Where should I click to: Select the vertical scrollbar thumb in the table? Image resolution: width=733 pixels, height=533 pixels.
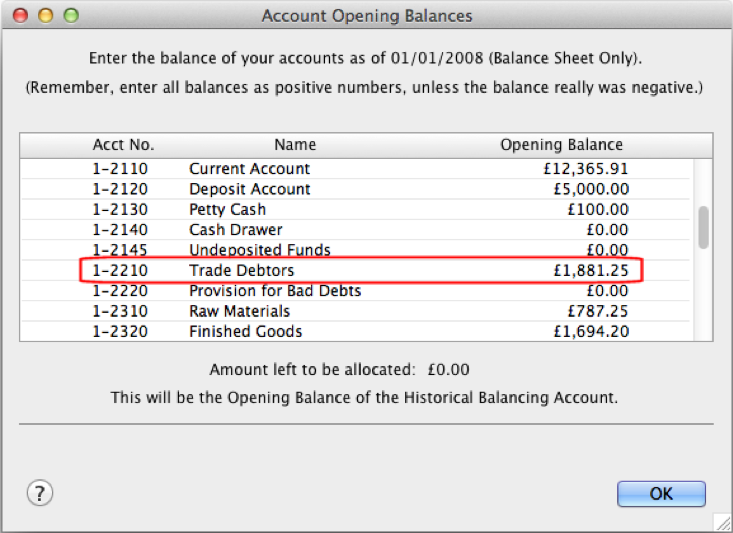(703, 228)
